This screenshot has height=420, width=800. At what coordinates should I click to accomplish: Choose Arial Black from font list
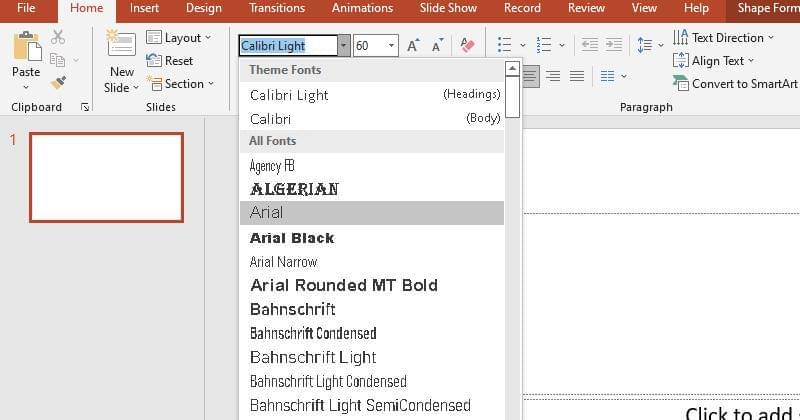click(x=292, y=238)
